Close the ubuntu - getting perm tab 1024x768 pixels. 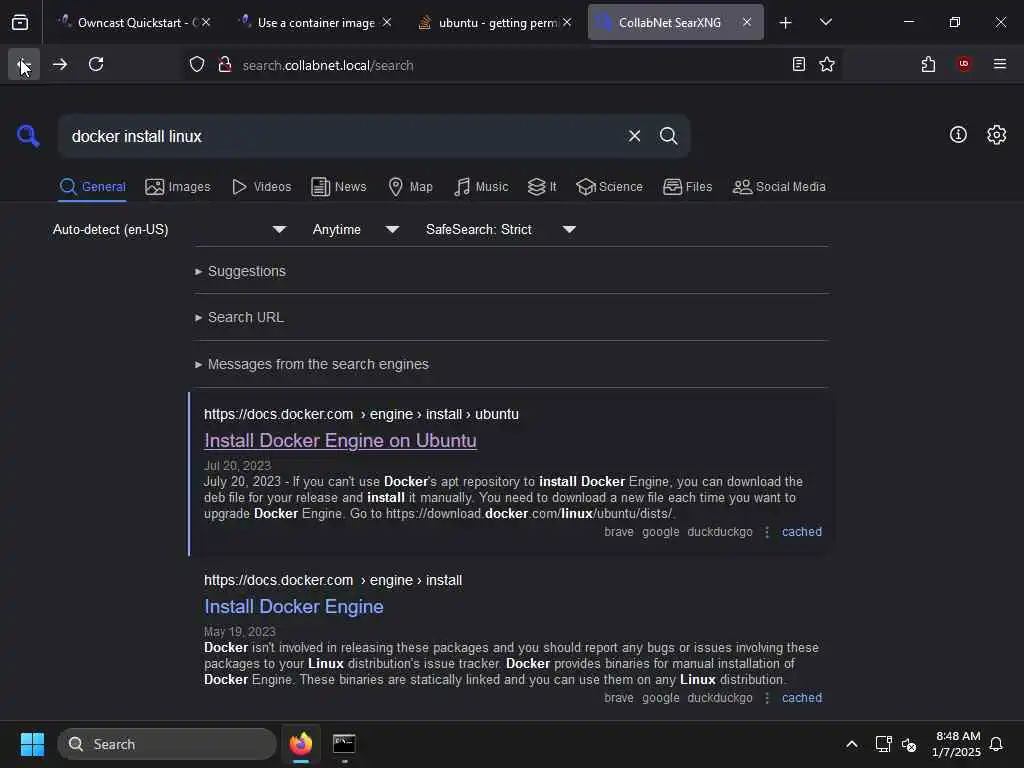567,22
